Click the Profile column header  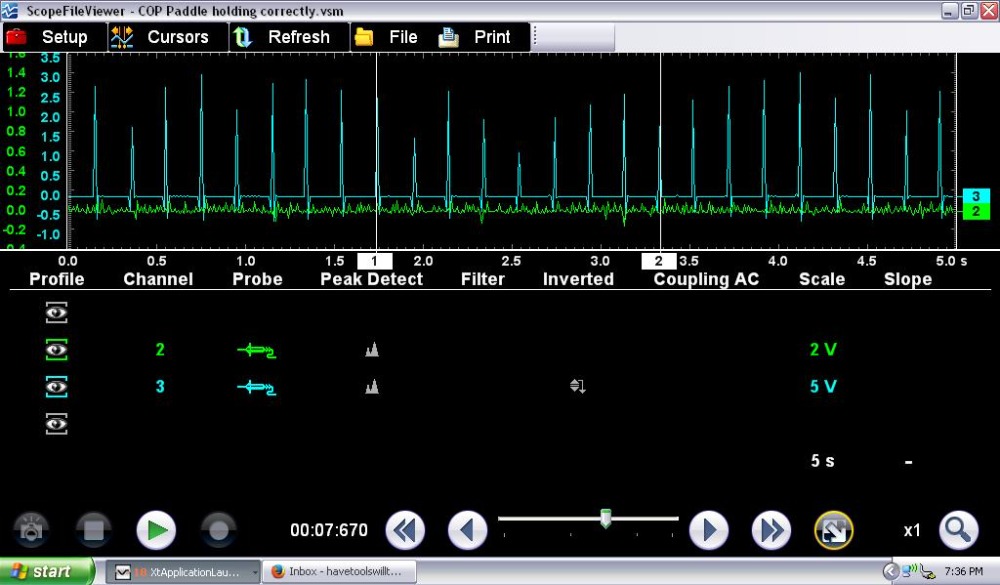coord(57,279)
